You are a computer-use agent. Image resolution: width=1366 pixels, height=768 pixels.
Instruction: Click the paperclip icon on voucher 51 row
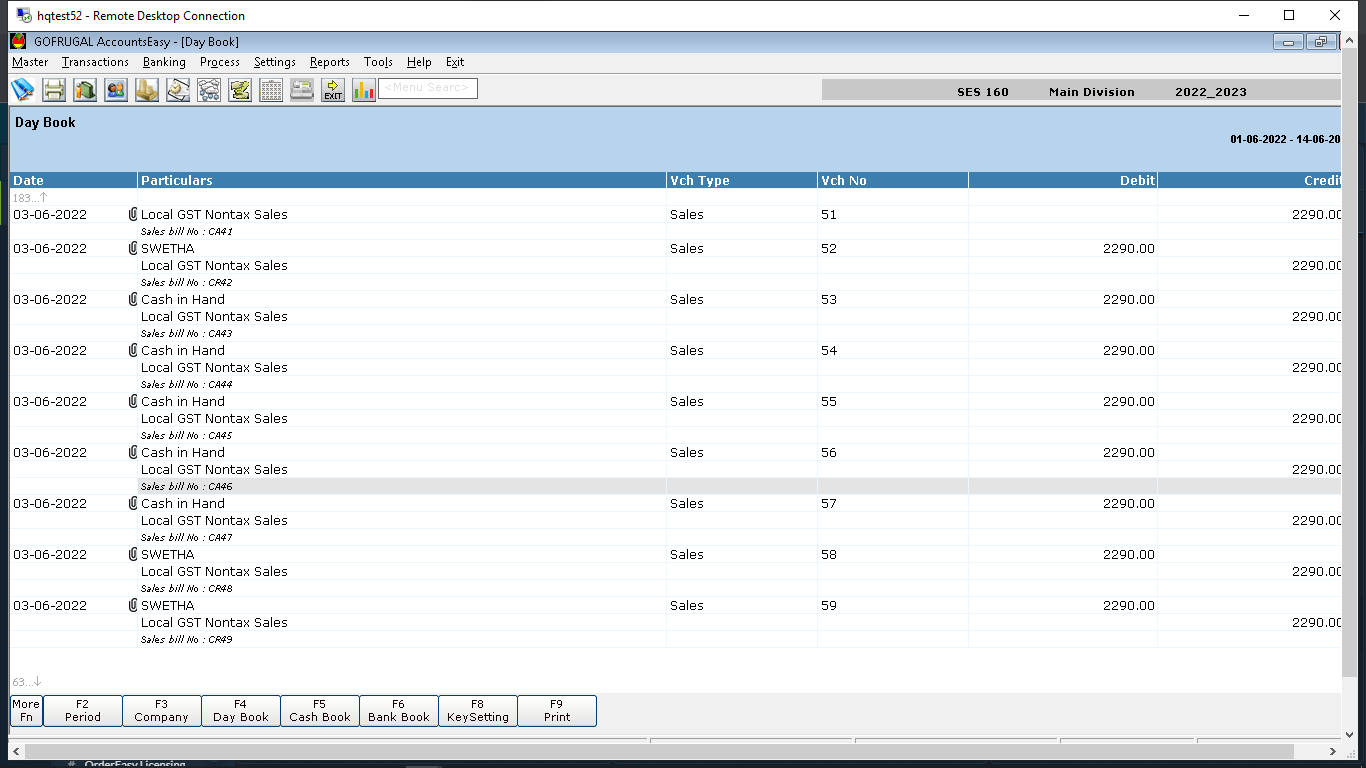(x=133, y=214)
